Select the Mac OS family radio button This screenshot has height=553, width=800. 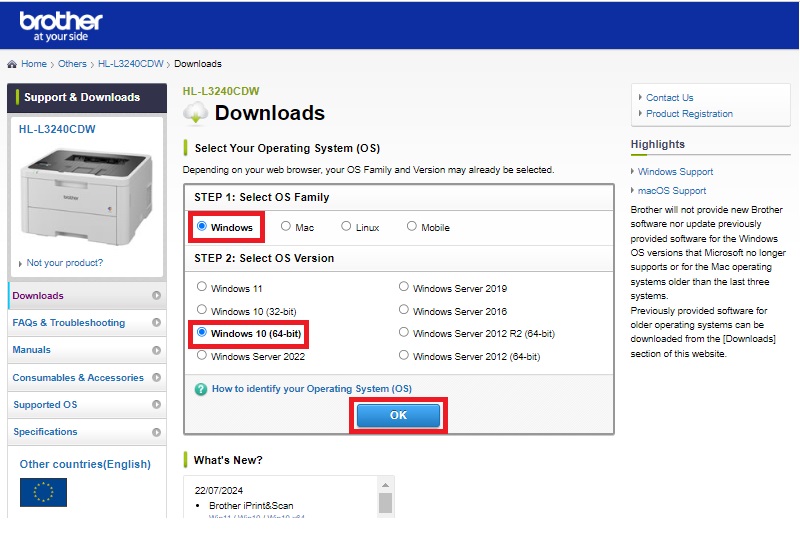[286, 227]
